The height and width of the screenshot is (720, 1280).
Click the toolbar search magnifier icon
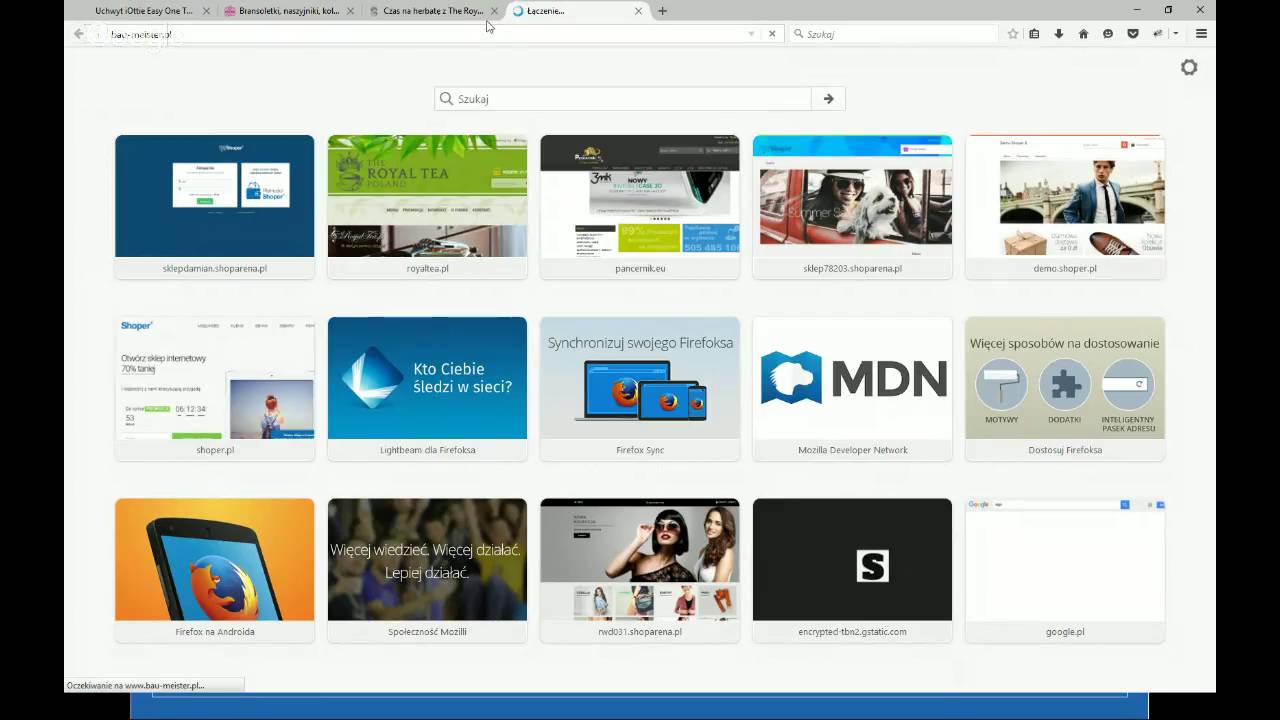[x=798, y=34]
